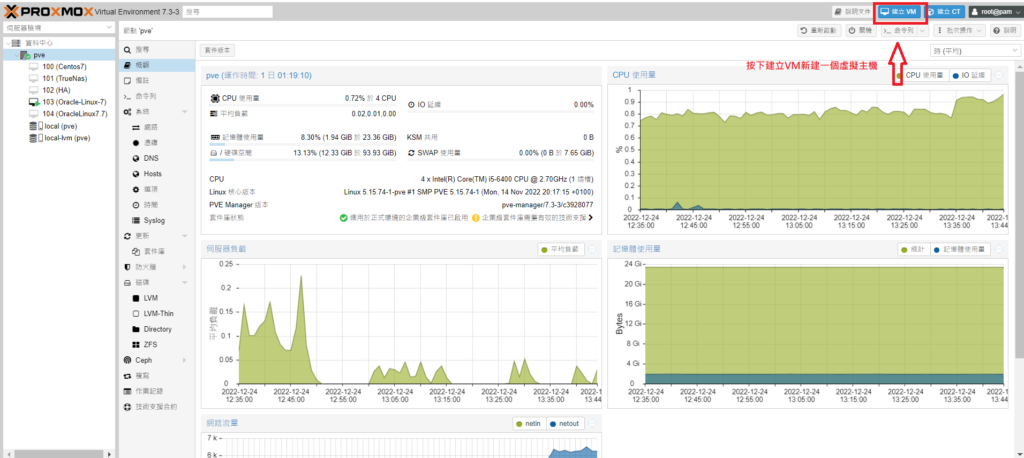Open the Syslog menu item
Screen dimensions: 1024x458
(x=154, y=219)
